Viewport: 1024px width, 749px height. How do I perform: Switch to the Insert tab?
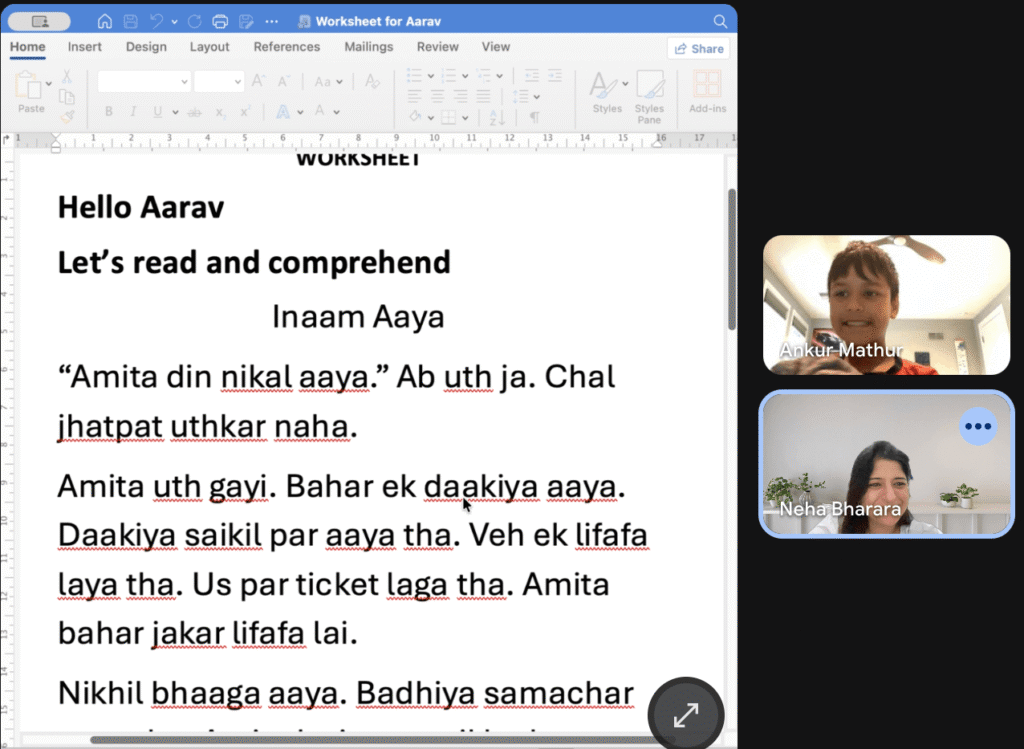click(85, 47)
